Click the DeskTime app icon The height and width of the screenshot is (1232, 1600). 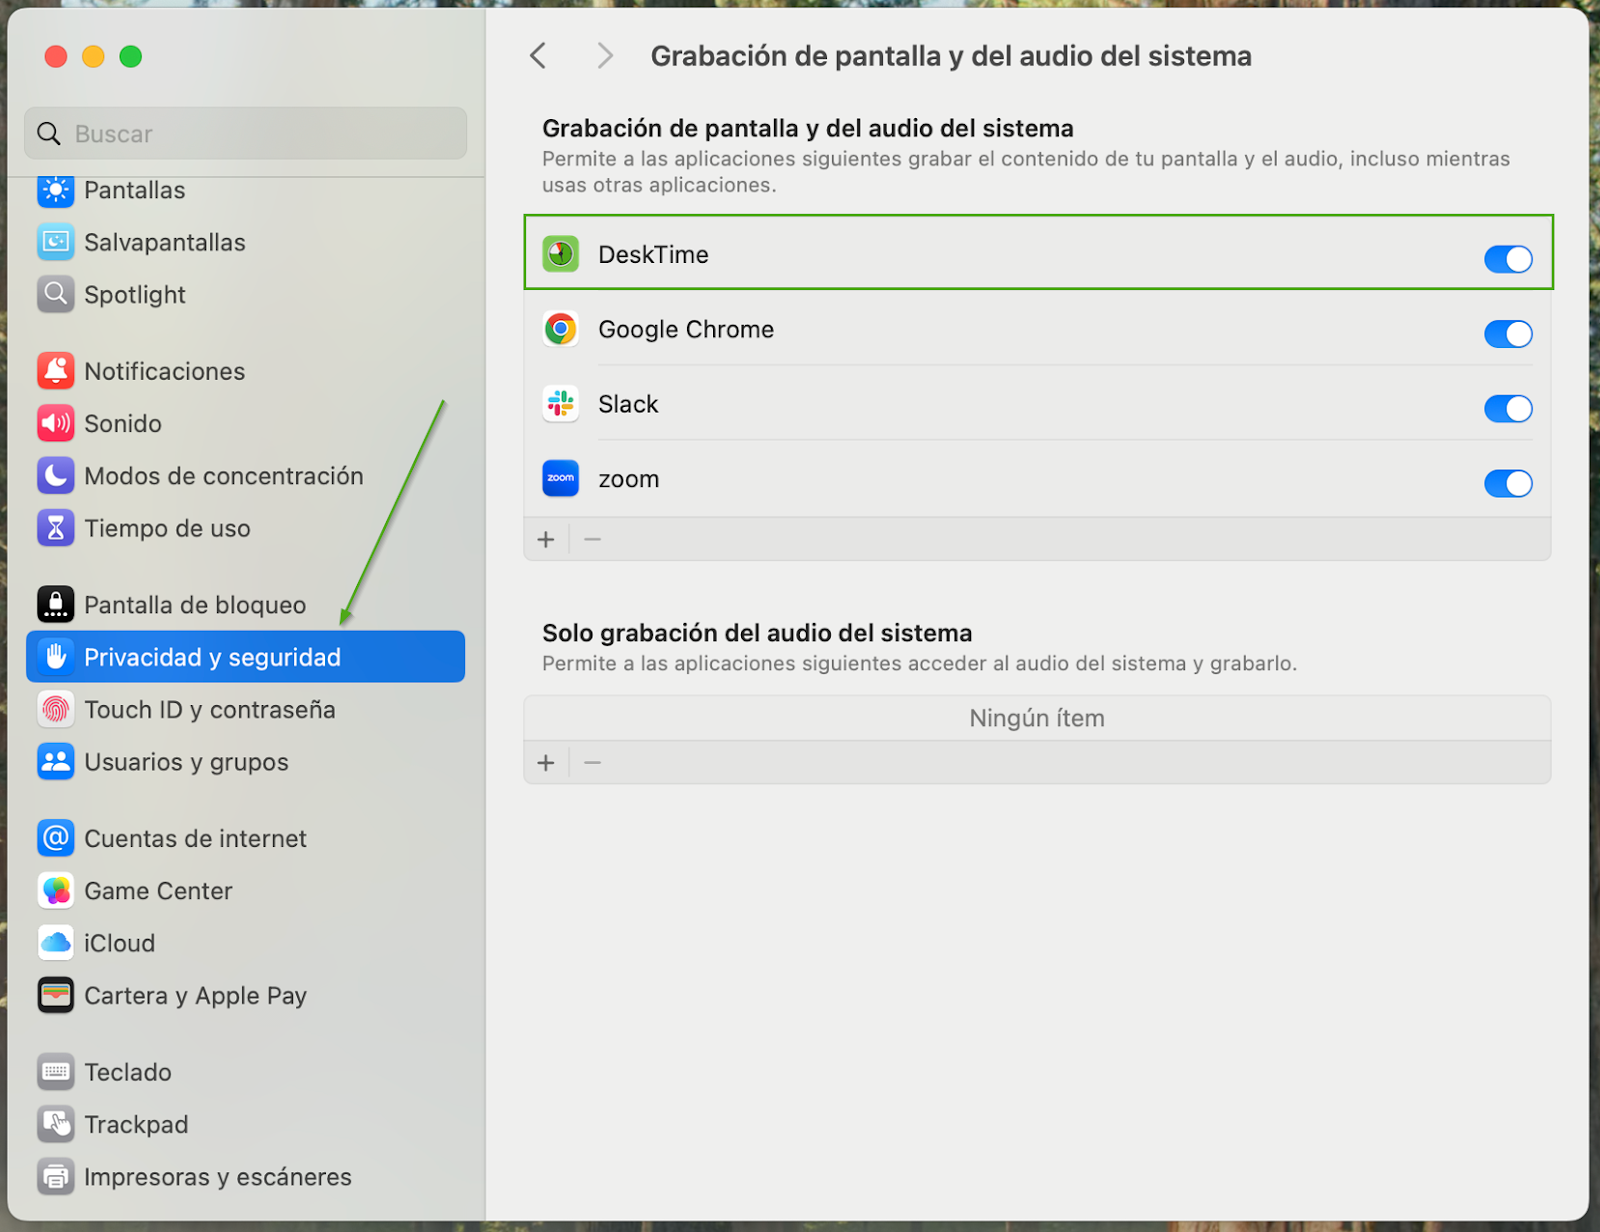560,254
